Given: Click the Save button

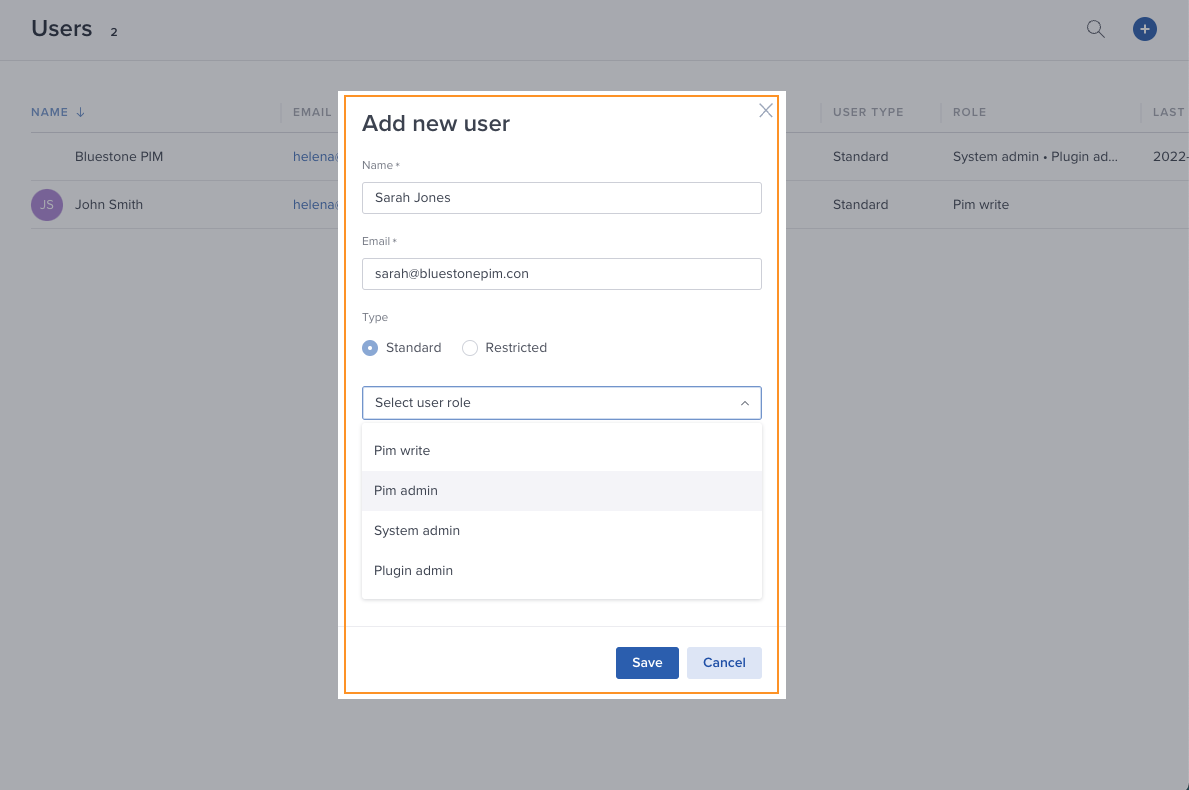Looking at the screenshot, I should point(647,663).
